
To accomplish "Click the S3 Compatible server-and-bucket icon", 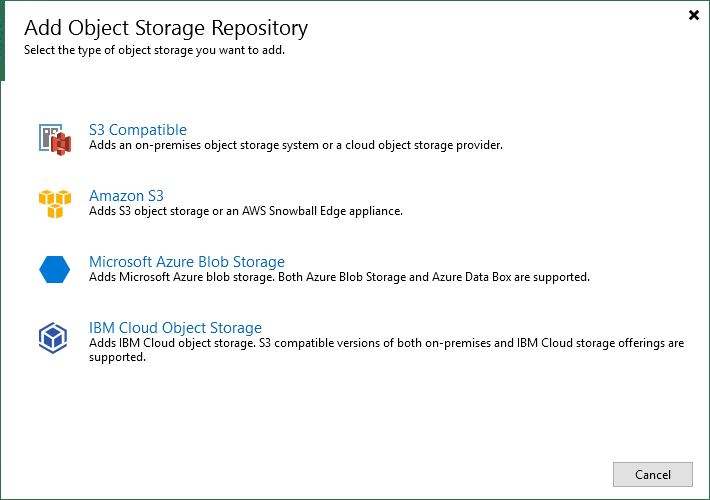I will (x=55, y=139).
